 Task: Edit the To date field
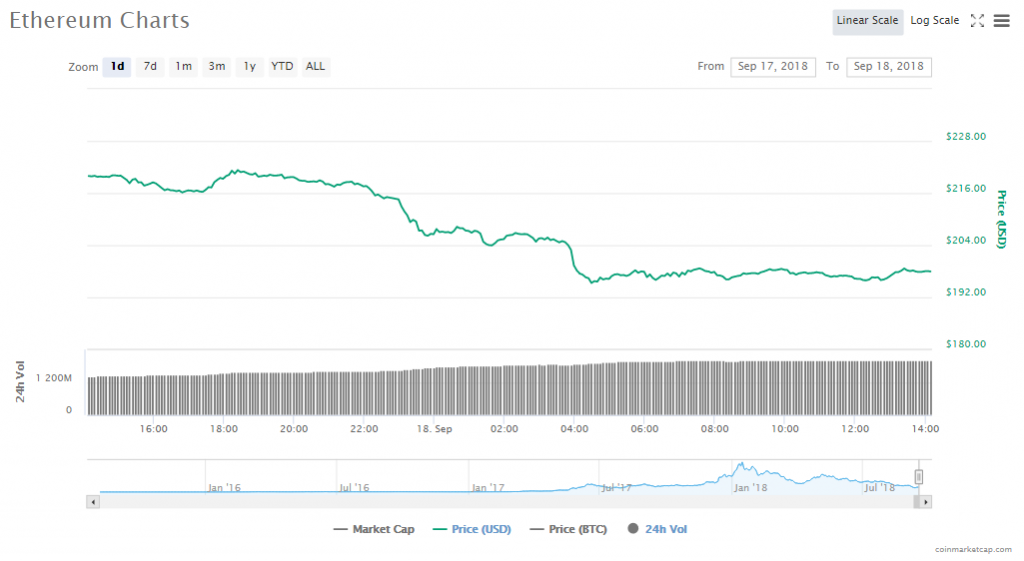point(889,67)
